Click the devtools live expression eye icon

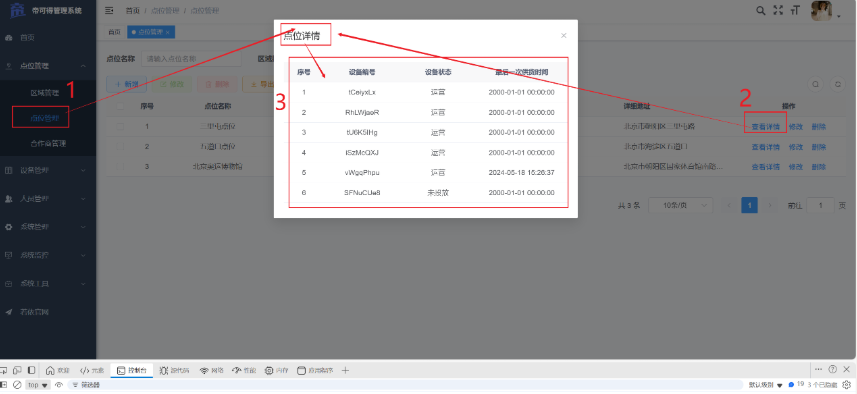click(x=59, y=385)
